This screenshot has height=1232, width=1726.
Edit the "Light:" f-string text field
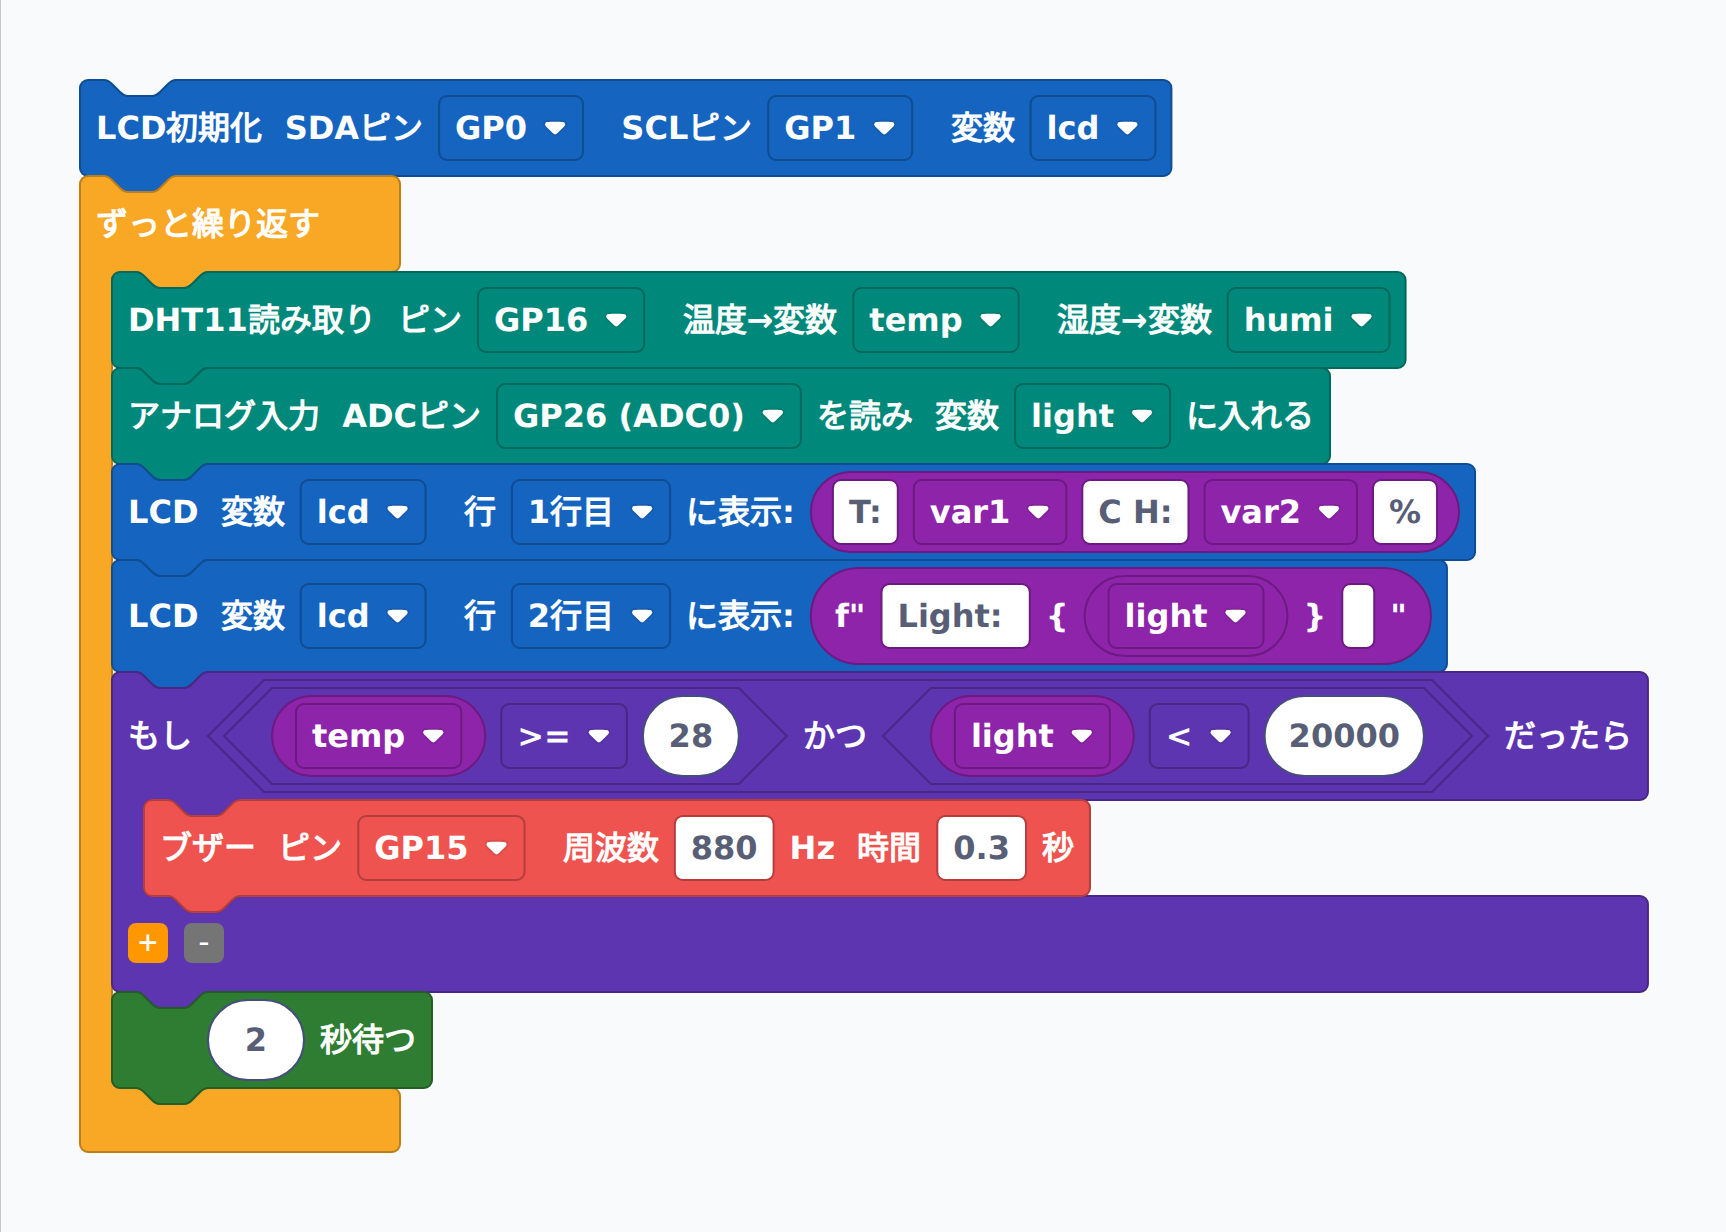pos(955,616)
